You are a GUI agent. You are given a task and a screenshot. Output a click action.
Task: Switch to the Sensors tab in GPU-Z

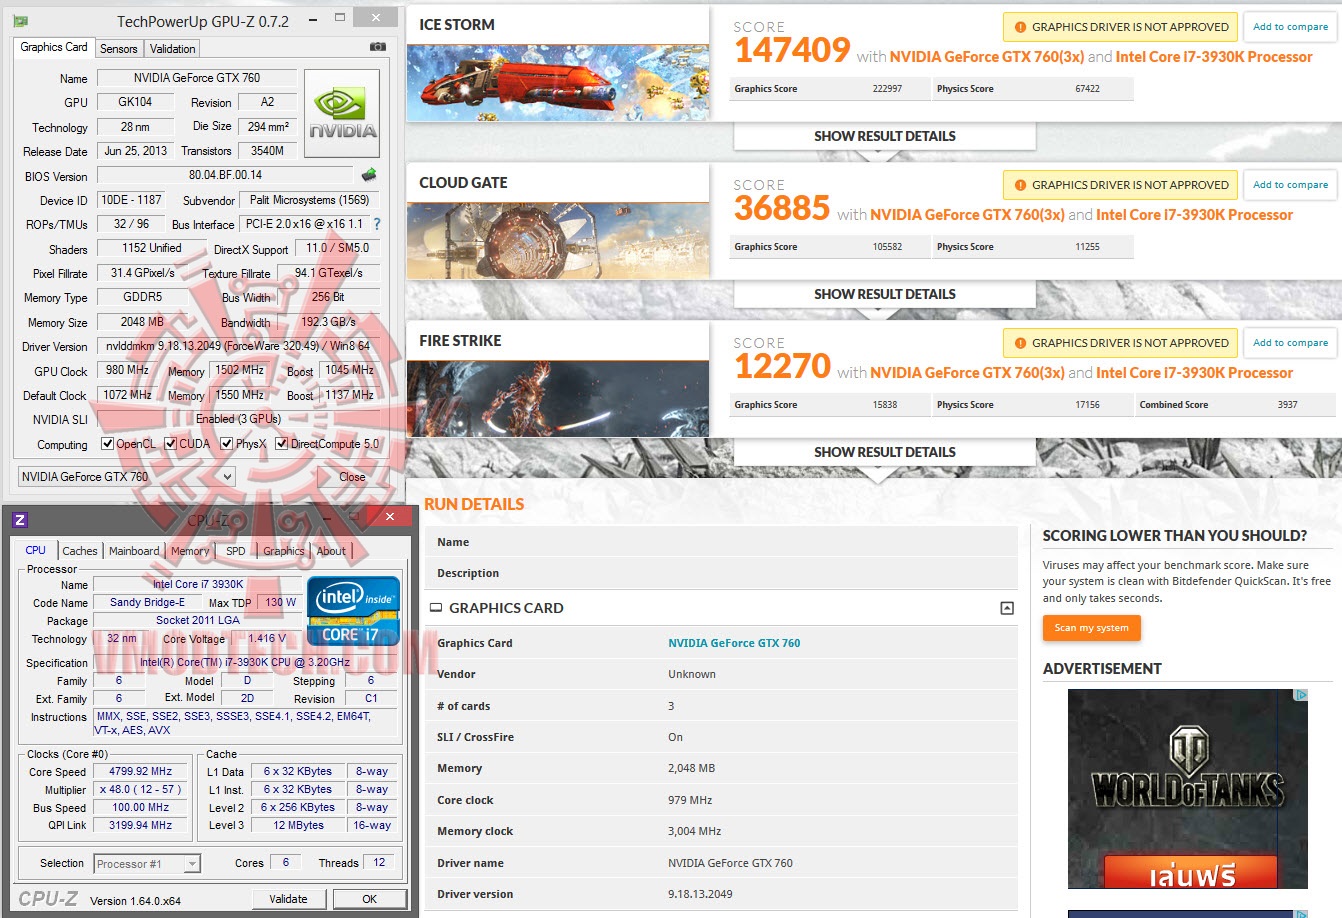[x=119, y=49]
